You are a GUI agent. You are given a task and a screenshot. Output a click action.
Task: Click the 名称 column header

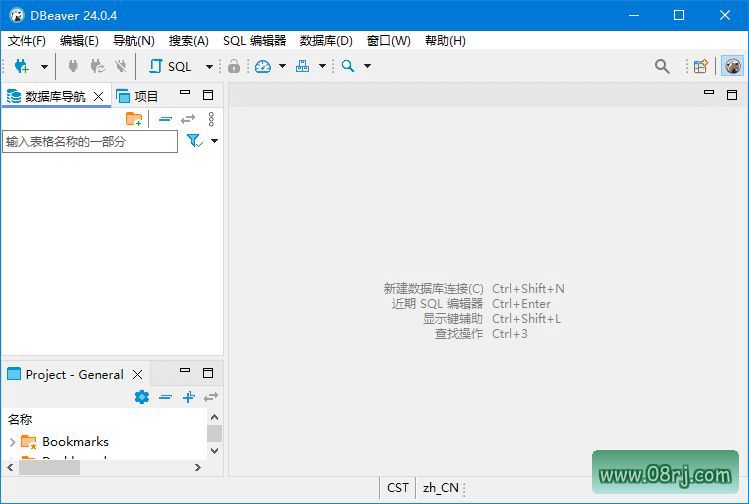[x=20, y=419]
